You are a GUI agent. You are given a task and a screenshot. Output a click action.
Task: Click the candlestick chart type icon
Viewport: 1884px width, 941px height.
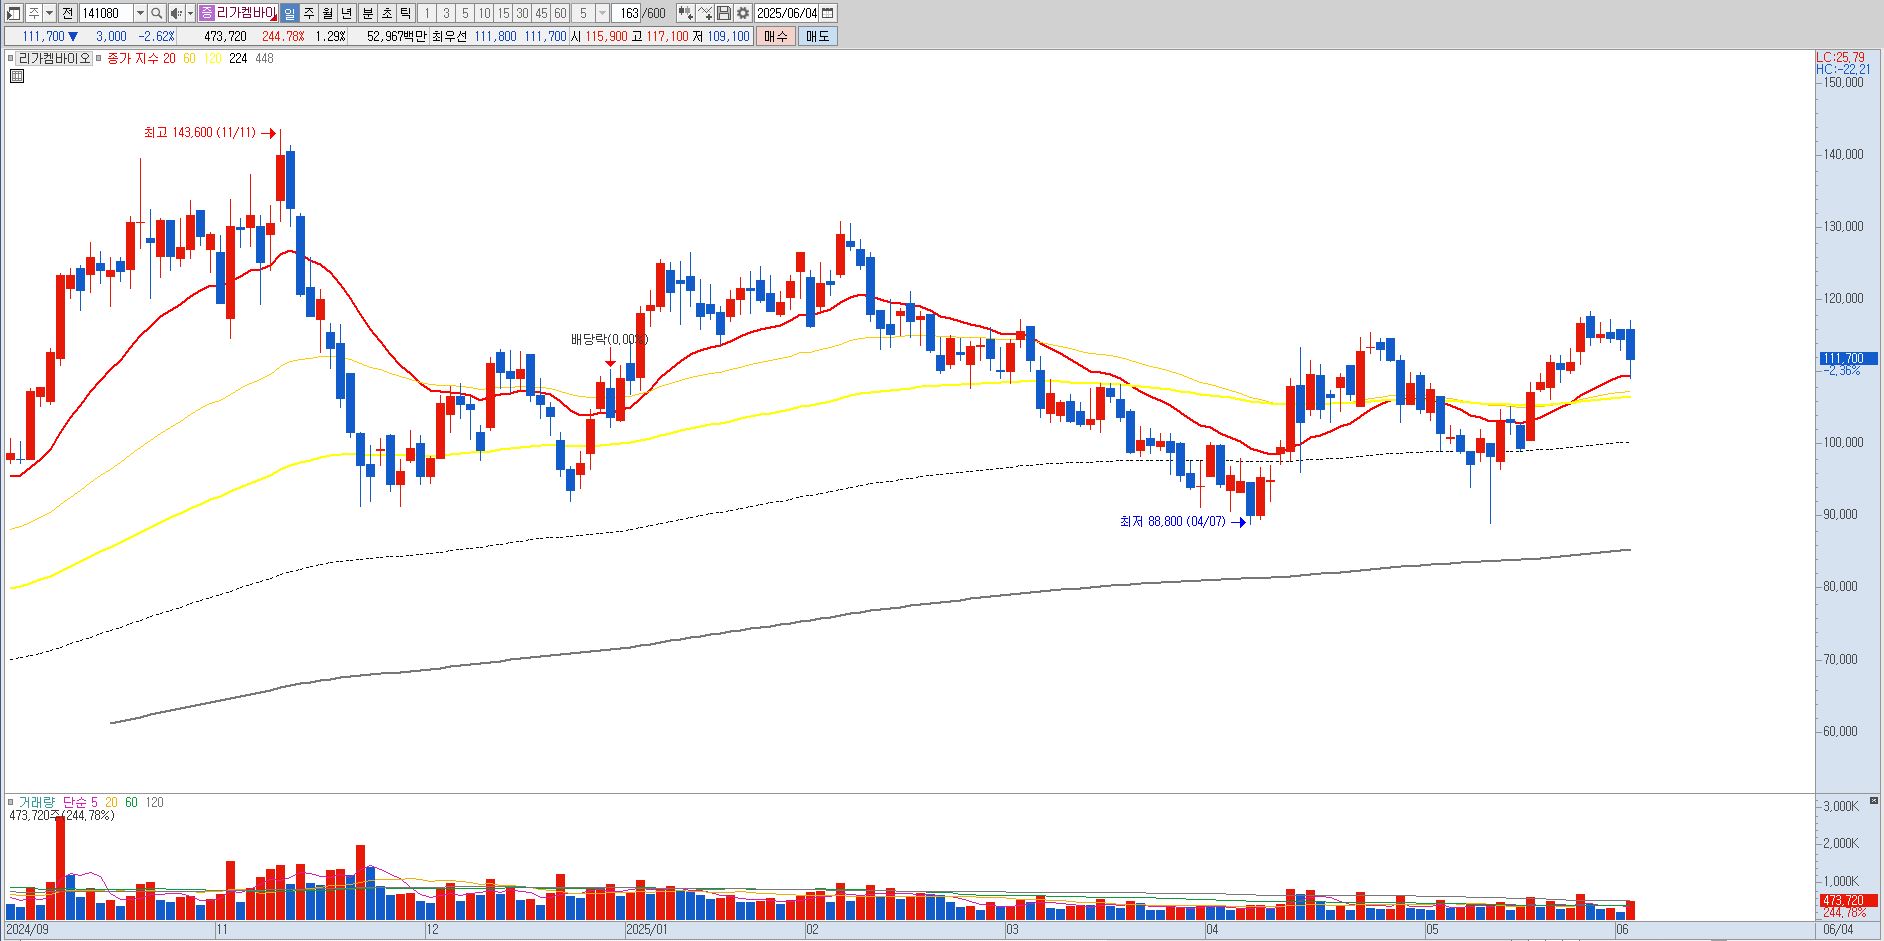point(685,13)
